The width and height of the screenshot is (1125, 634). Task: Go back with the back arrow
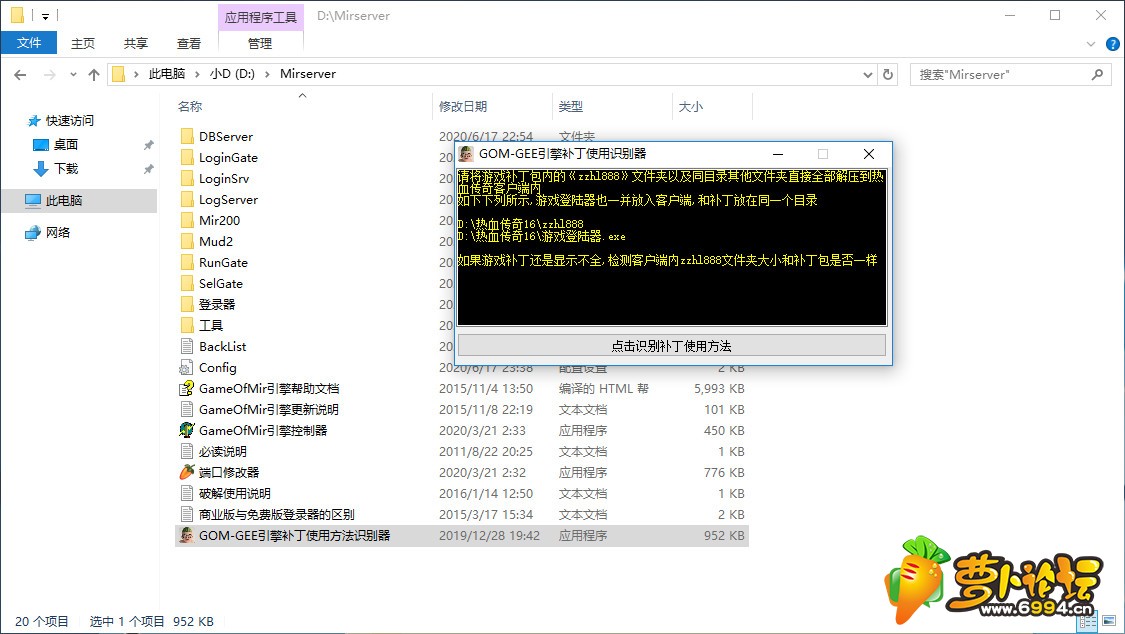tap(20, 75)
